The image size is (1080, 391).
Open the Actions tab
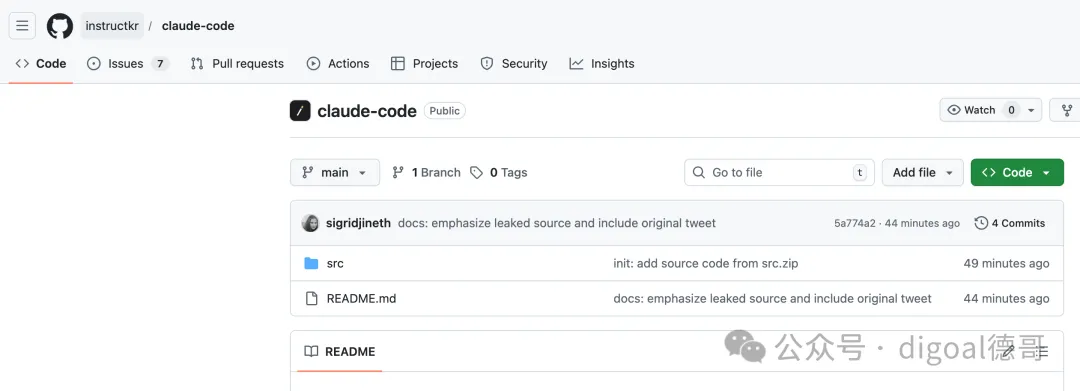[338, 63]
